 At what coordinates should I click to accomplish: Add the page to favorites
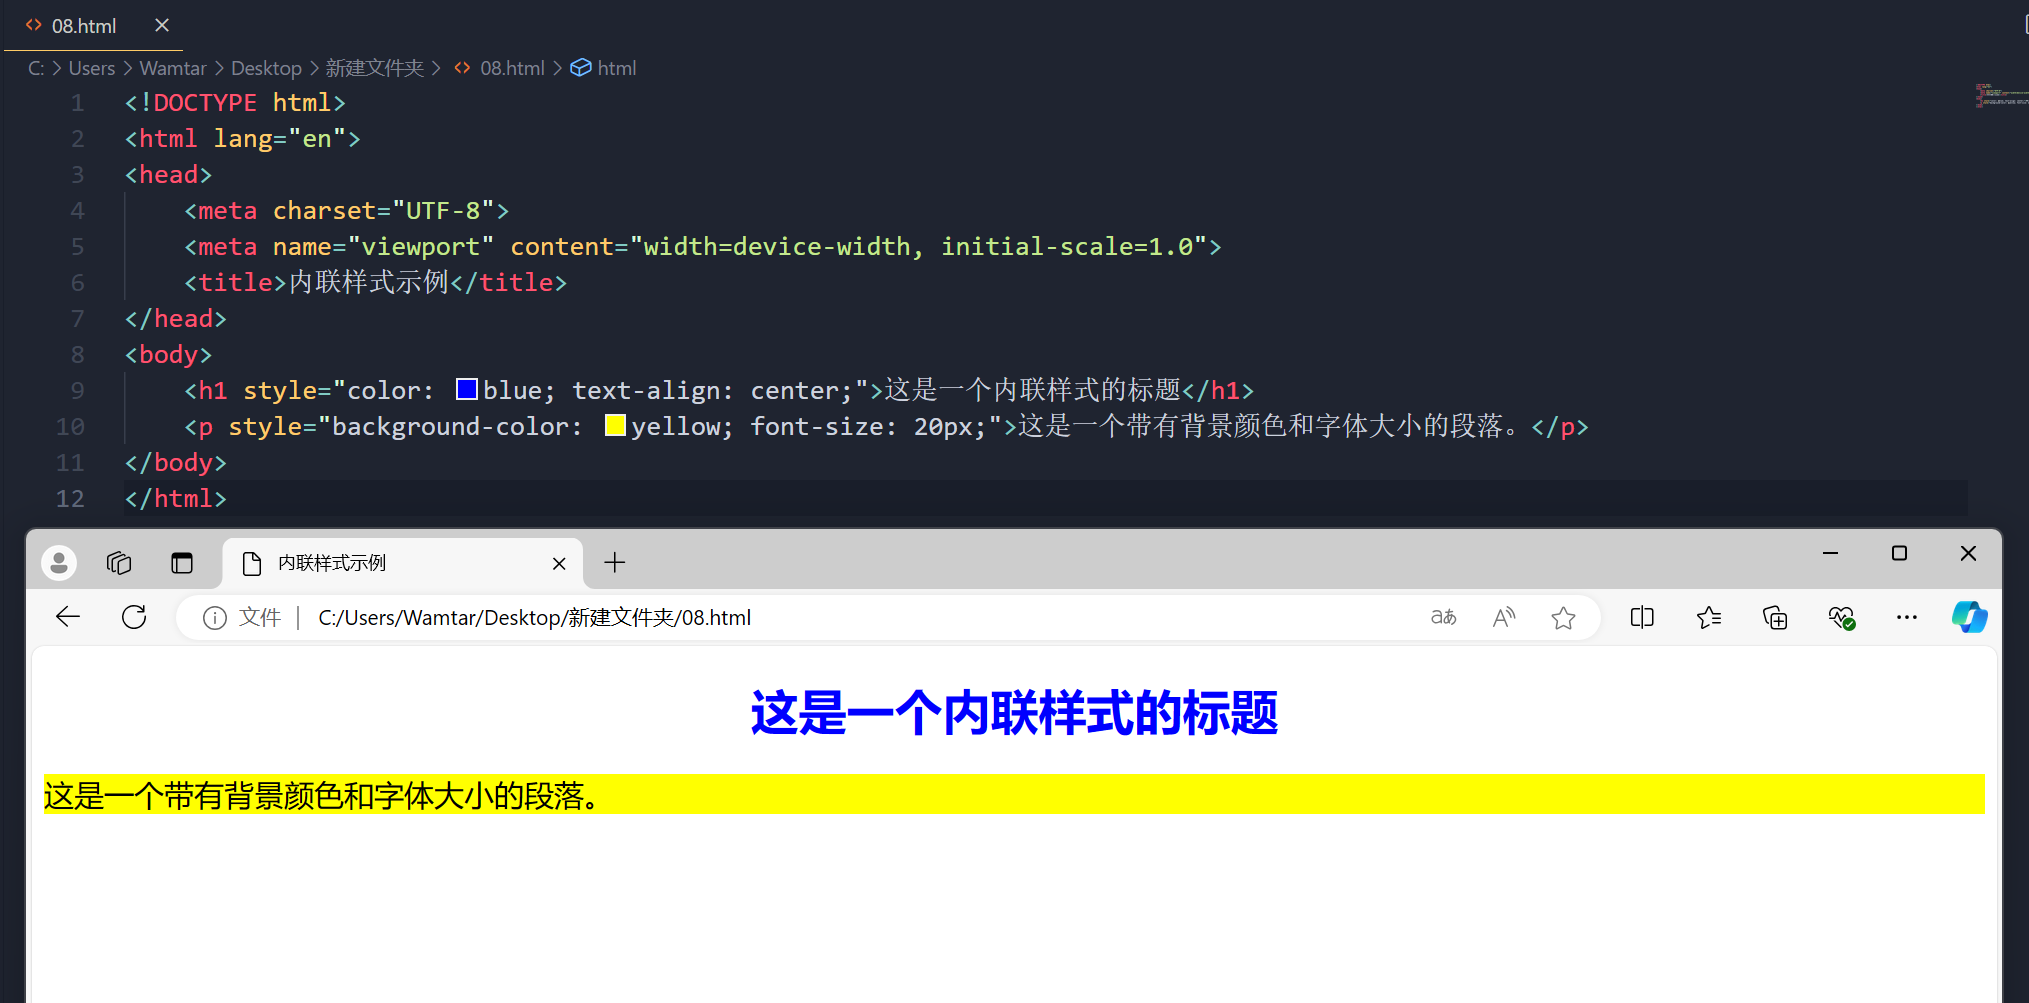1564,618
